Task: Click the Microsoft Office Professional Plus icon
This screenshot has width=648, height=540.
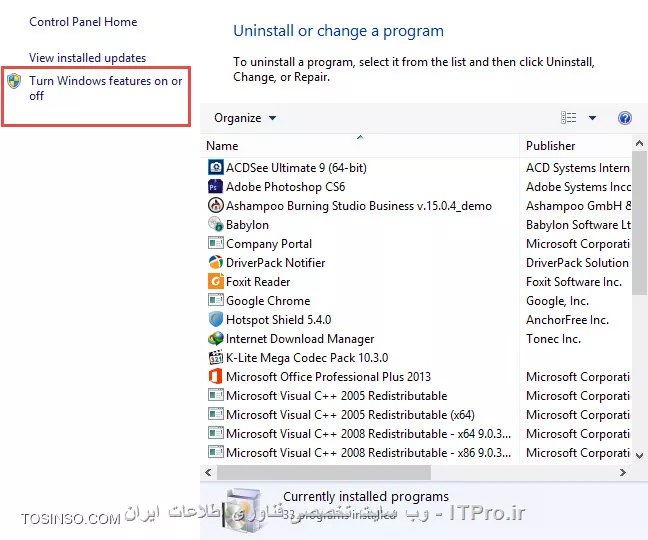Action: pos(215,376)
